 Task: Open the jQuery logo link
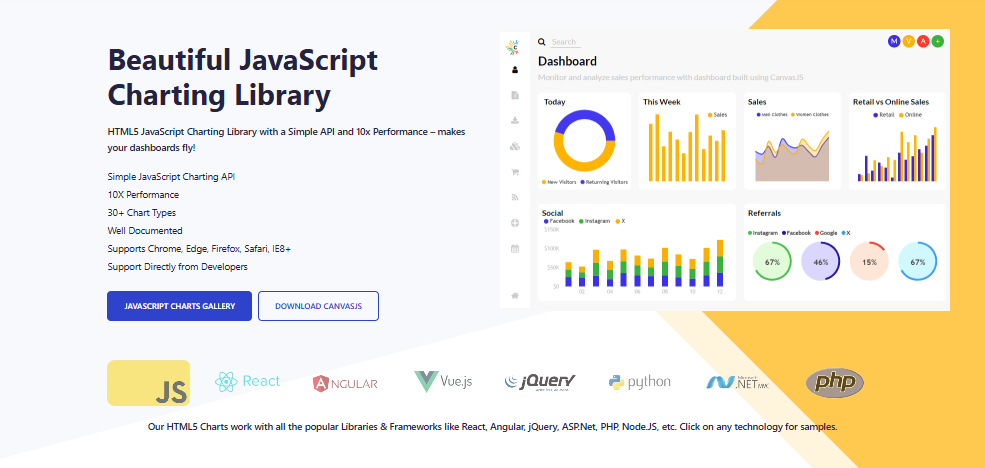[x=540, y=381]
